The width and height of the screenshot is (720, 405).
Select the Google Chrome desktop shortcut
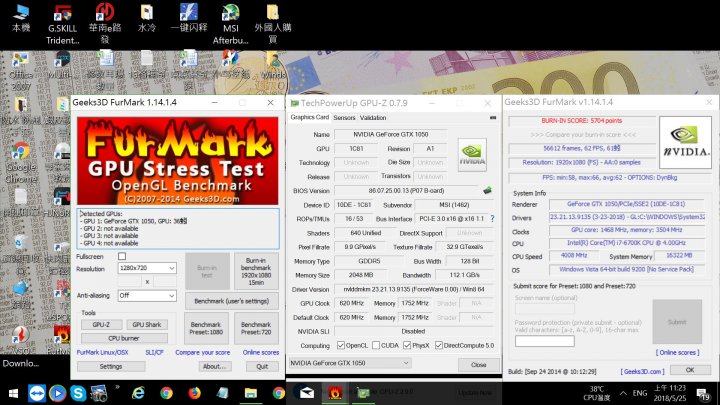[x=21, y=163]
